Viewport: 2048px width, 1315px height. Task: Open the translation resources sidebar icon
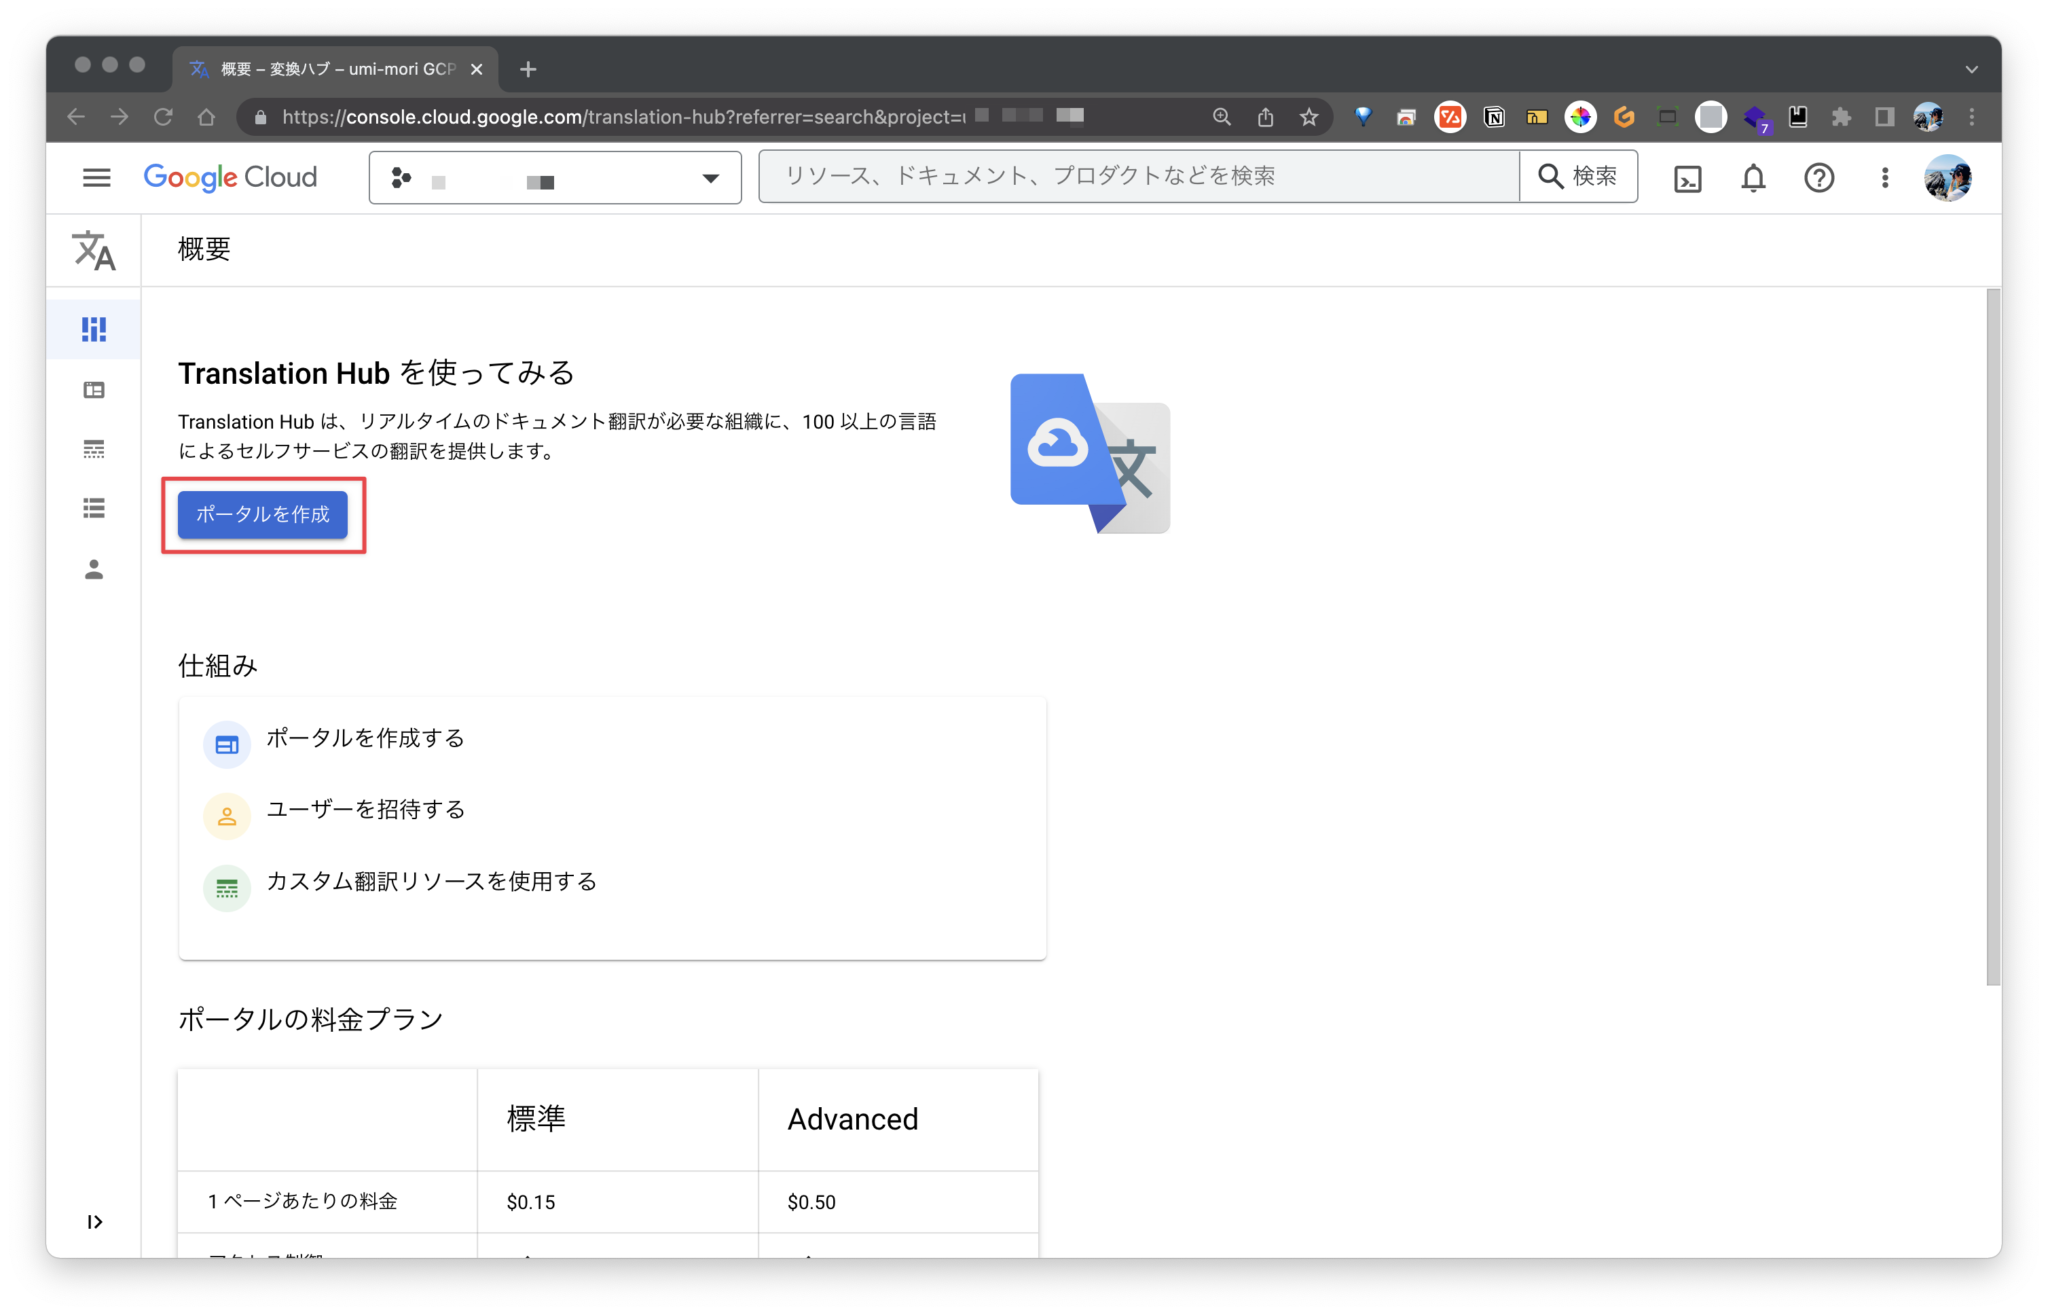tap(94, 449)
